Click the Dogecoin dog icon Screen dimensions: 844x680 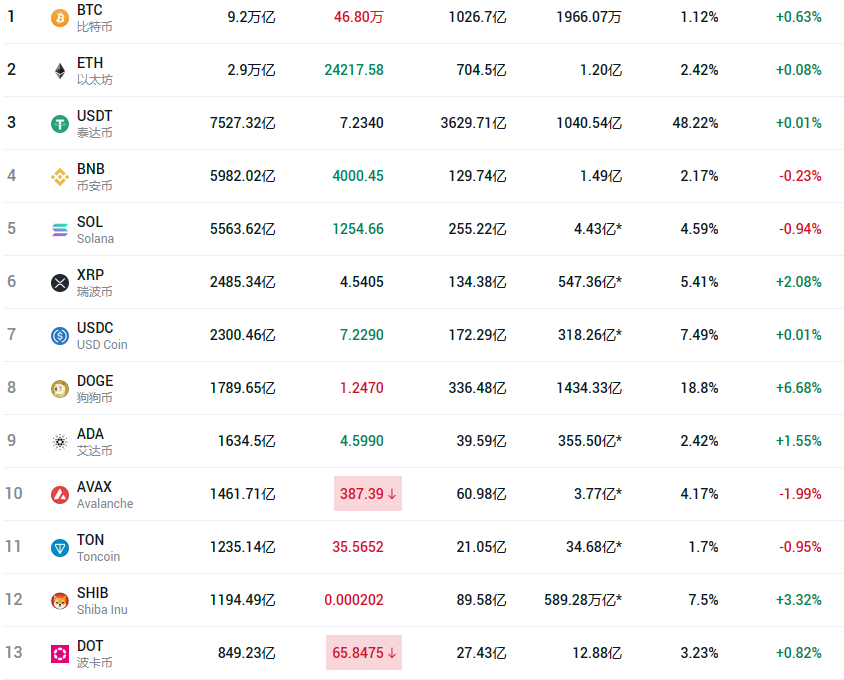(x=60, y=388)
